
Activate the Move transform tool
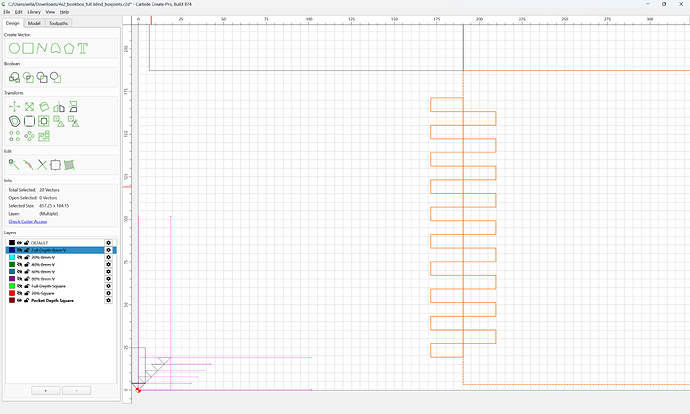pyautogui.click(x=14, y=106)
